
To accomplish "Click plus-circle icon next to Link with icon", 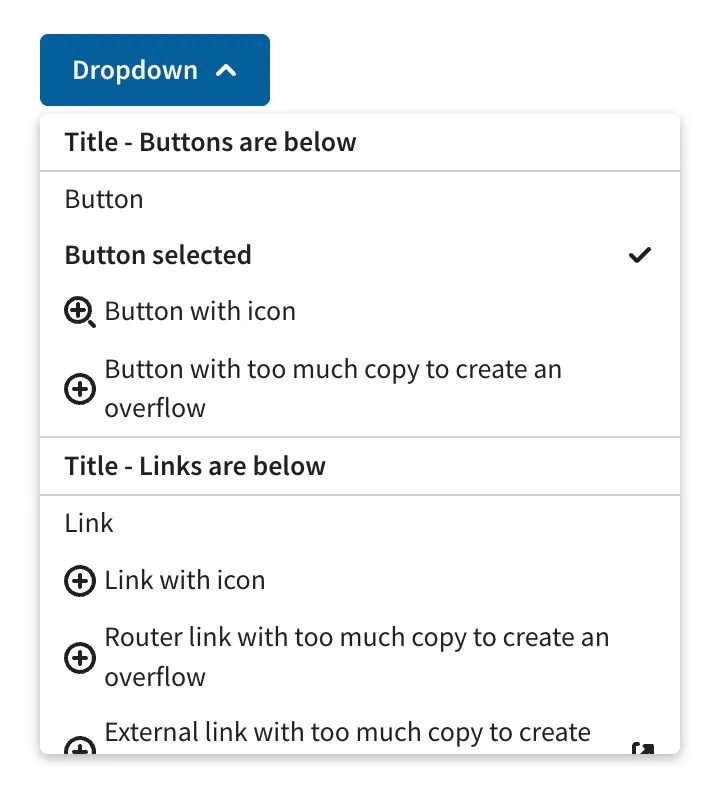I will (x=80, y=580).
